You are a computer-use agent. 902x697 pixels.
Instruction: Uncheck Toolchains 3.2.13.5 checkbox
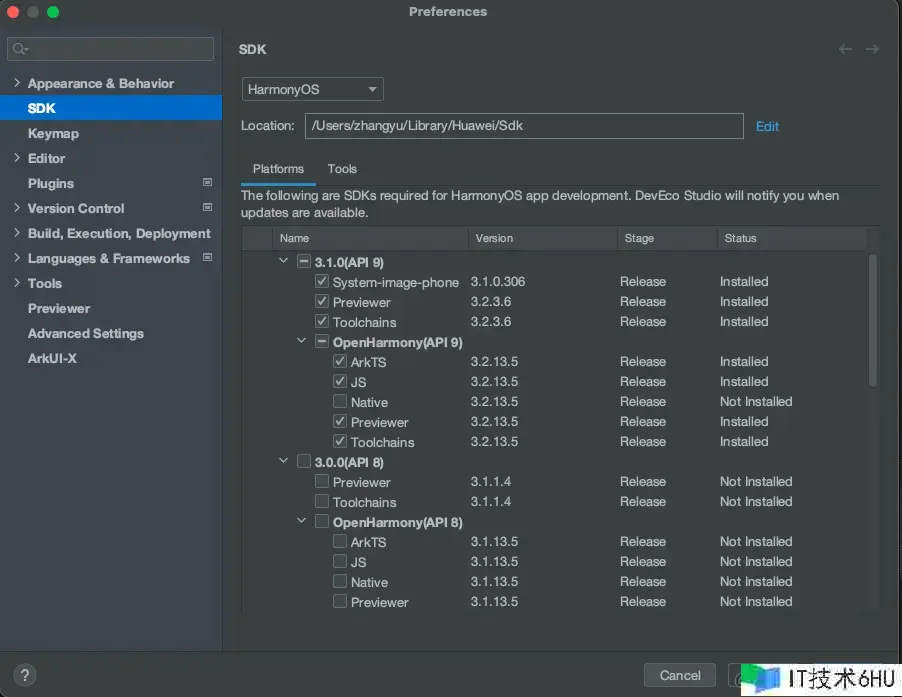[x=340, y=441]
